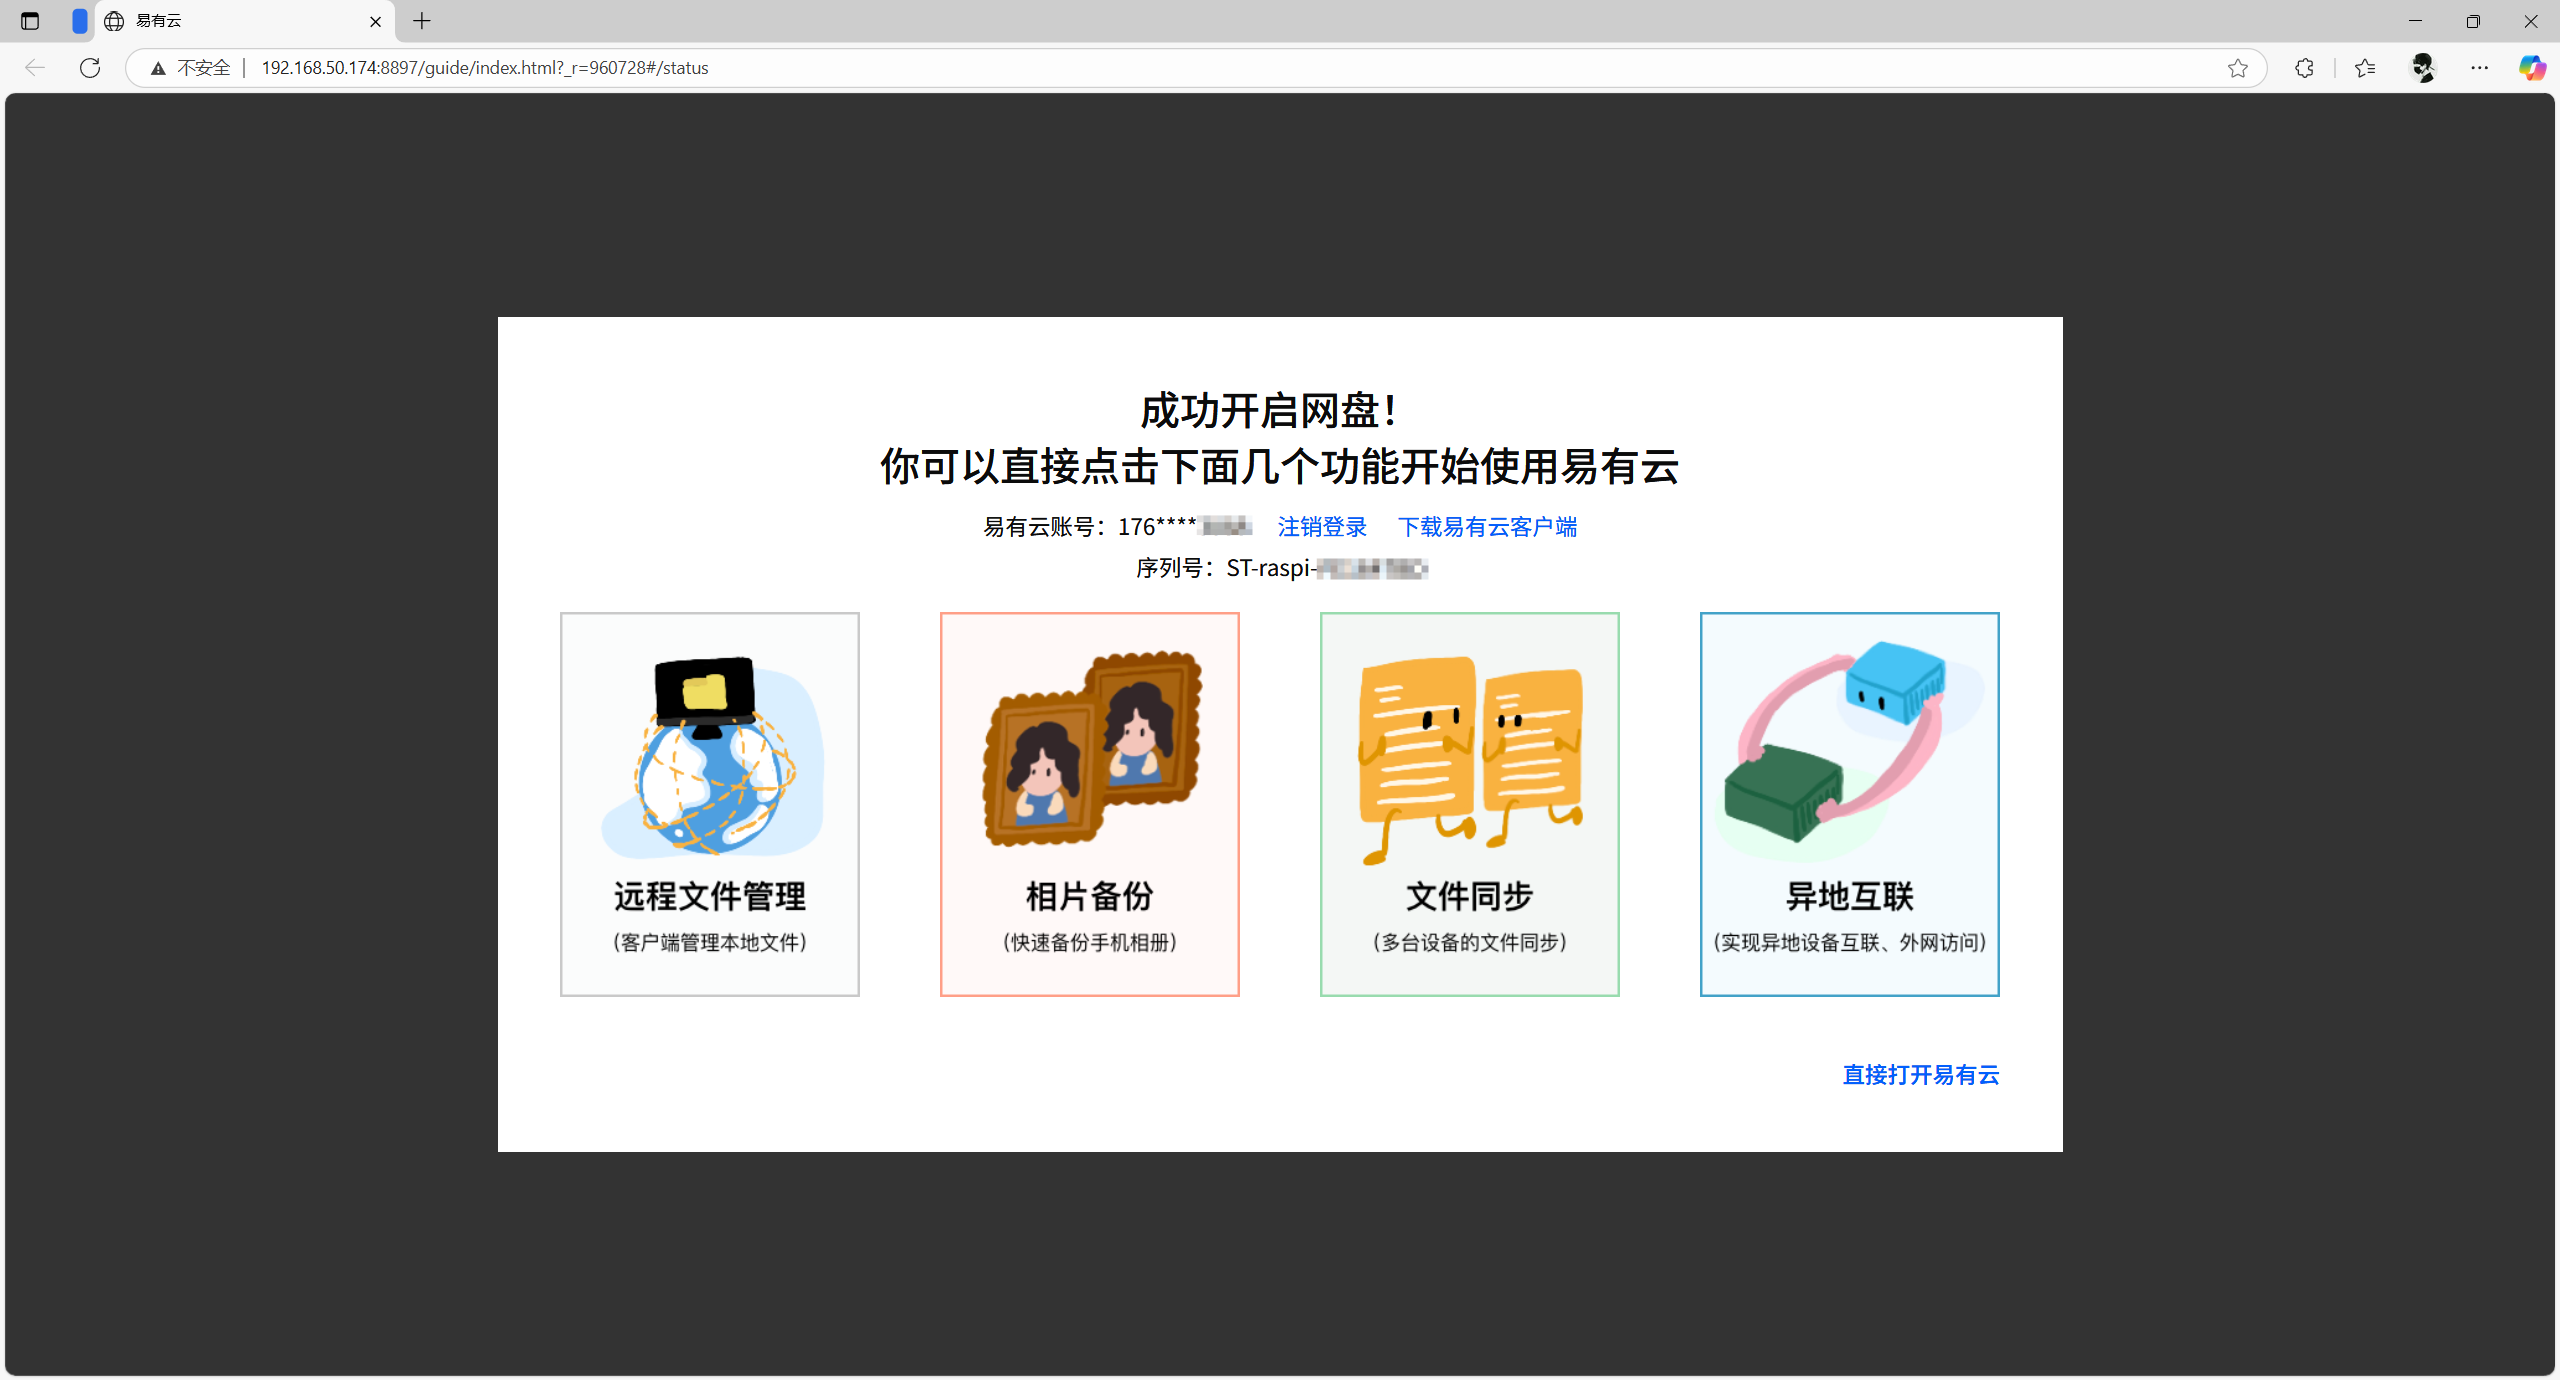This screenshot has width=2560, height=1380.
Task: Open a new tab with plus button
Action: coord(422,21)
